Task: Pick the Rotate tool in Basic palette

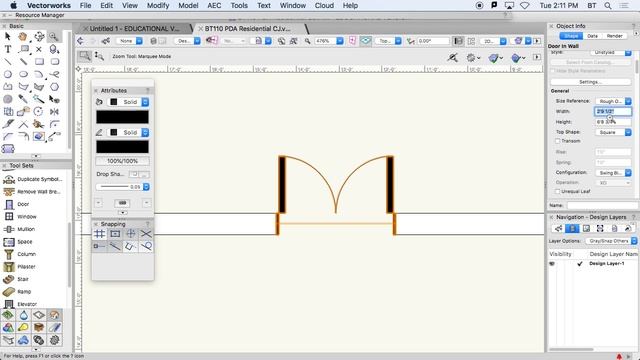Action: 38,111
